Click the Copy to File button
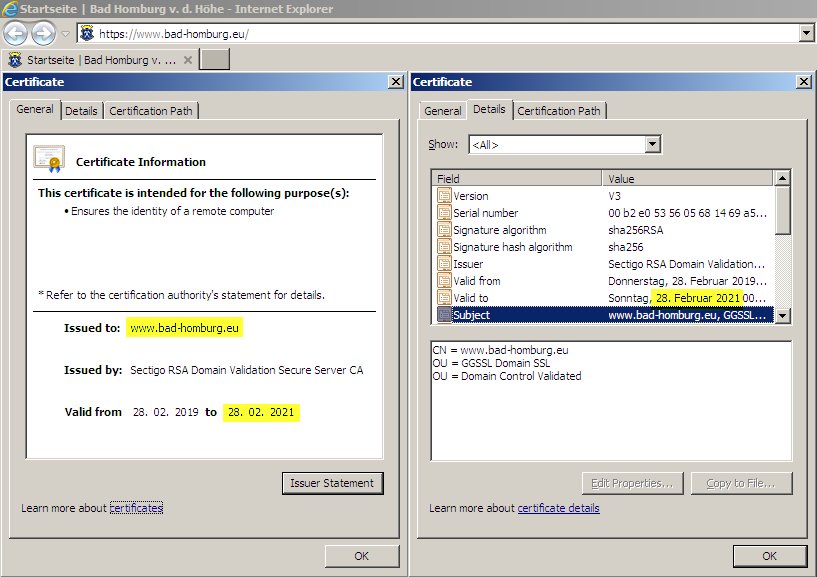 pyautogui.click(x=741, y=483)
